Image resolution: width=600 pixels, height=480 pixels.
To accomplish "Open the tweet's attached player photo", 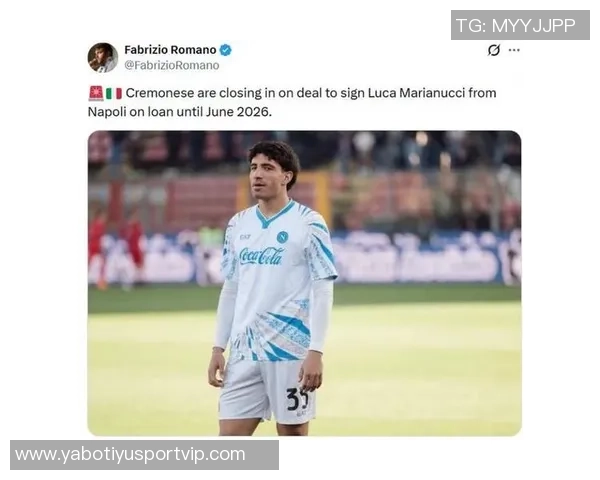I will [x=305, y=283].
